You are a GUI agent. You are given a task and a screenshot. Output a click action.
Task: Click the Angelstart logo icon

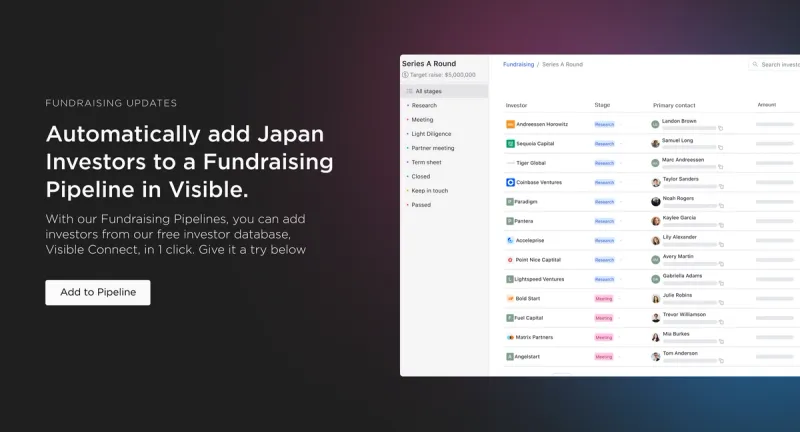pos(510,357)
